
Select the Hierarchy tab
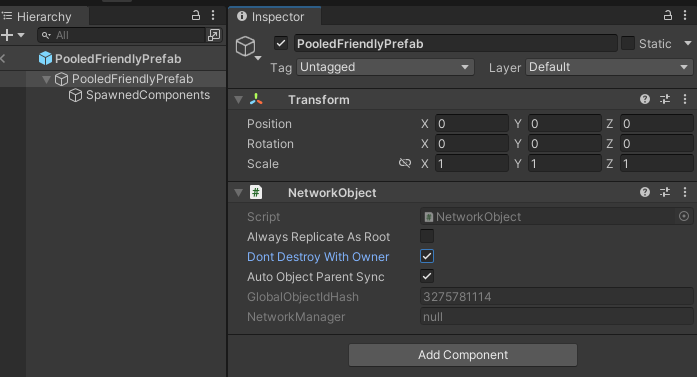pos(44,16)
